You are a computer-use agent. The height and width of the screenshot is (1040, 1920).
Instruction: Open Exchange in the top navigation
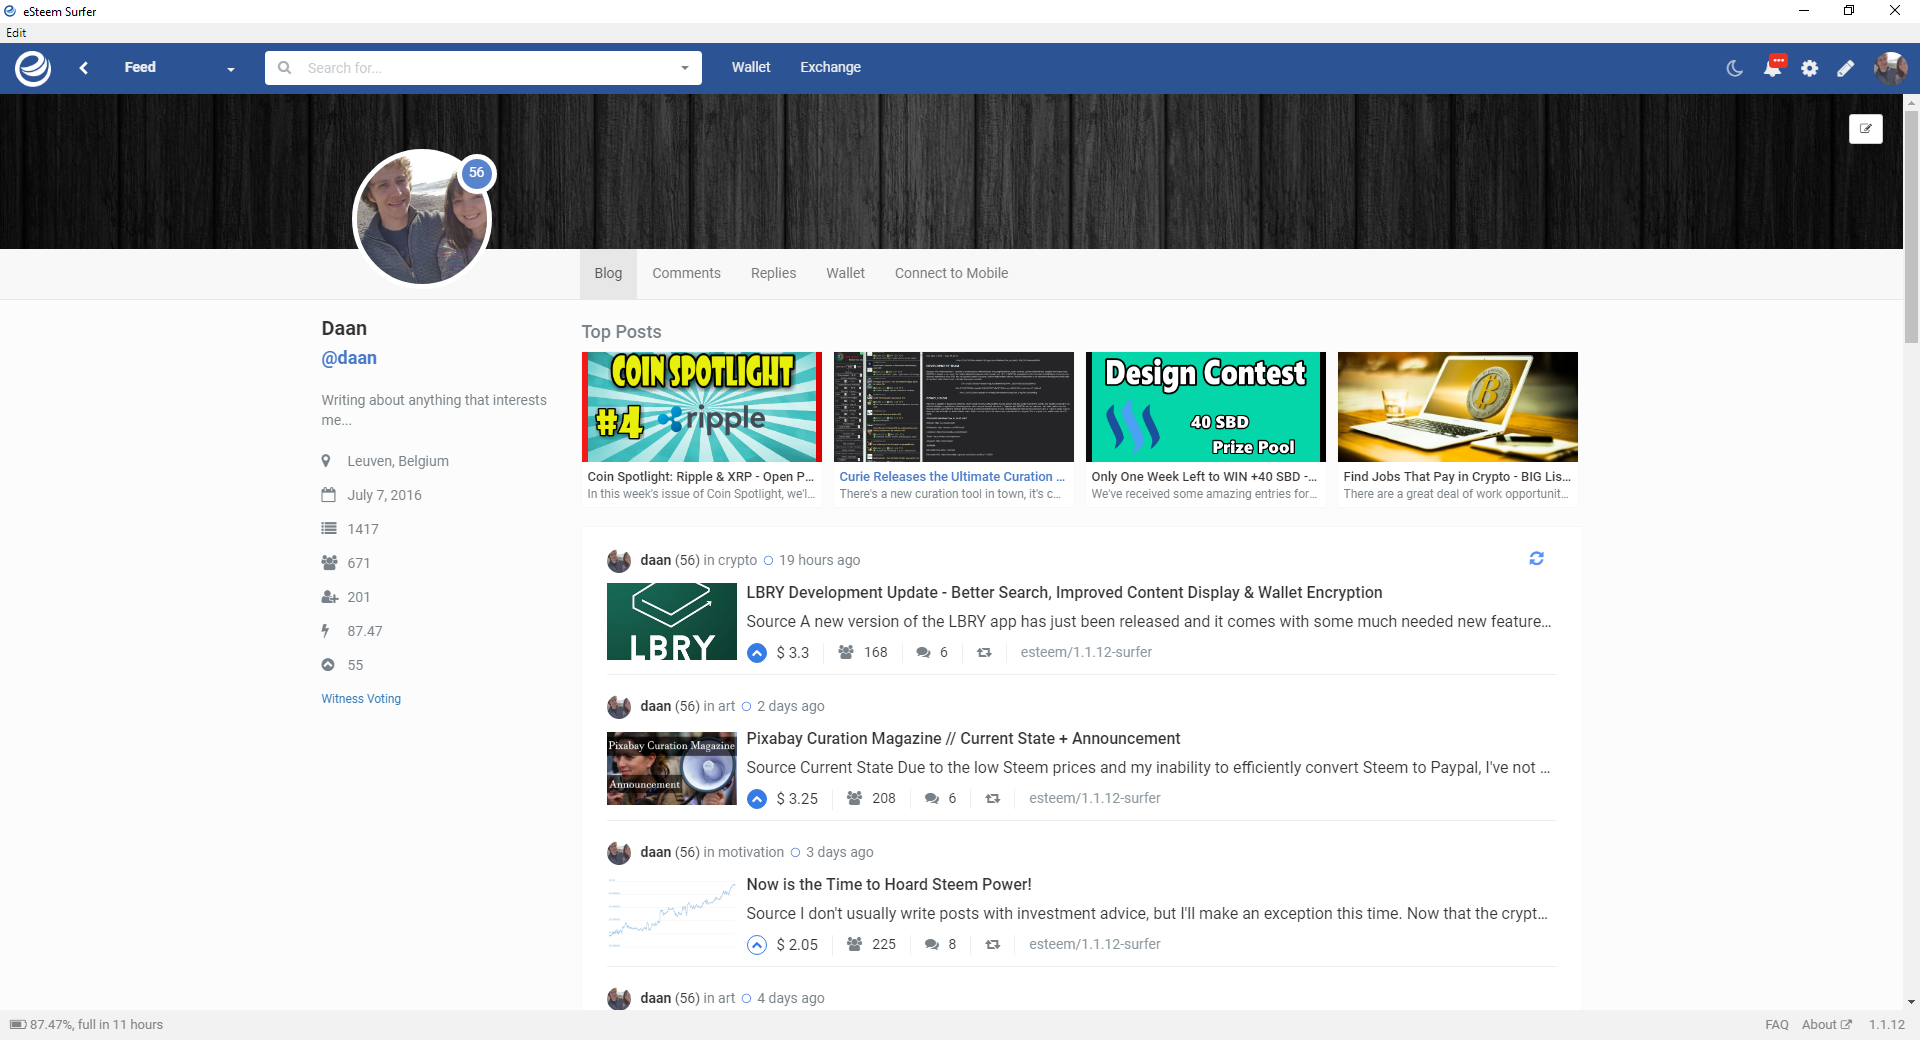(830, 67)
